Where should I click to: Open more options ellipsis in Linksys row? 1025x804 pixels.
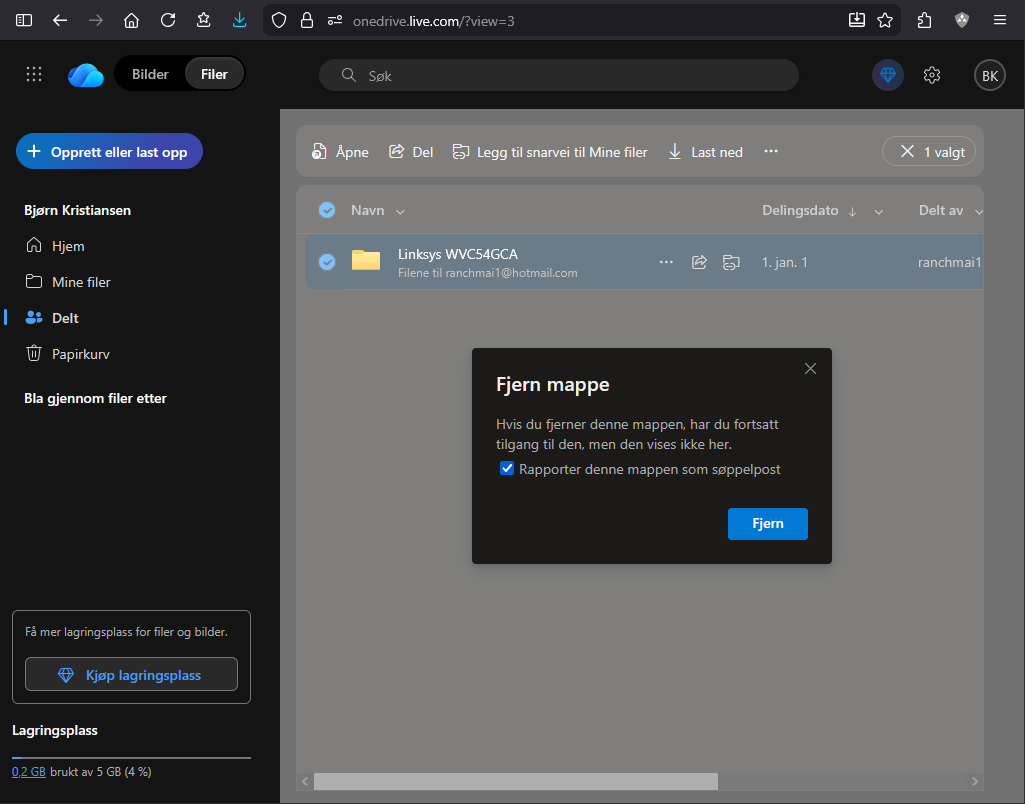click(666, 262)
